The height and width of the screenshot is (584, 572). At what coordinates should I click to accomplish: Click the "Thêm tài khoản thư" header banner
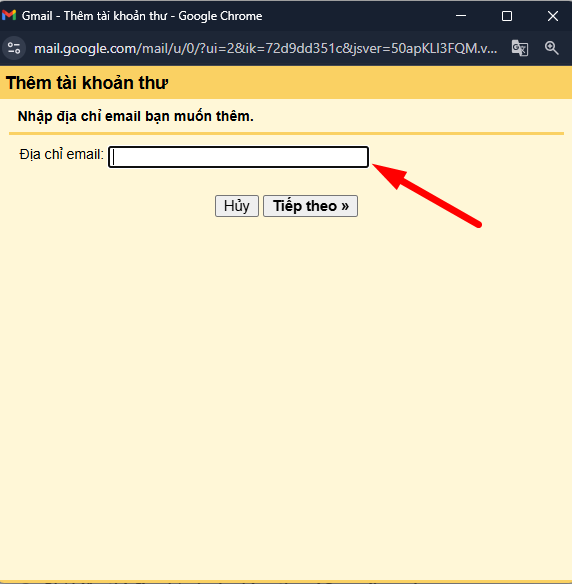[x=286, y=83]
